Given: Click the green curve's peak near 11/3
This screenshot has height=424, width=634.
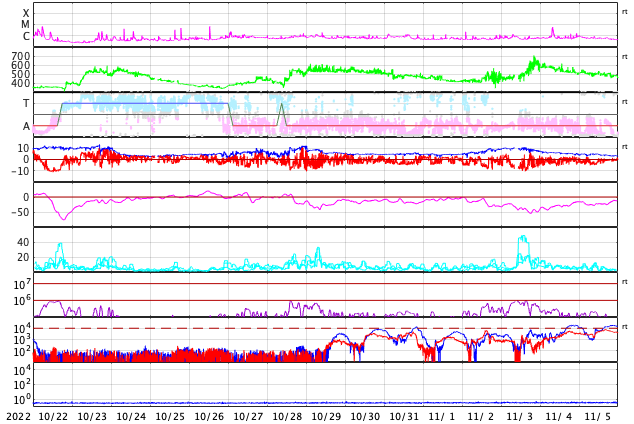Looking at the screenshot, I should 534,60.
